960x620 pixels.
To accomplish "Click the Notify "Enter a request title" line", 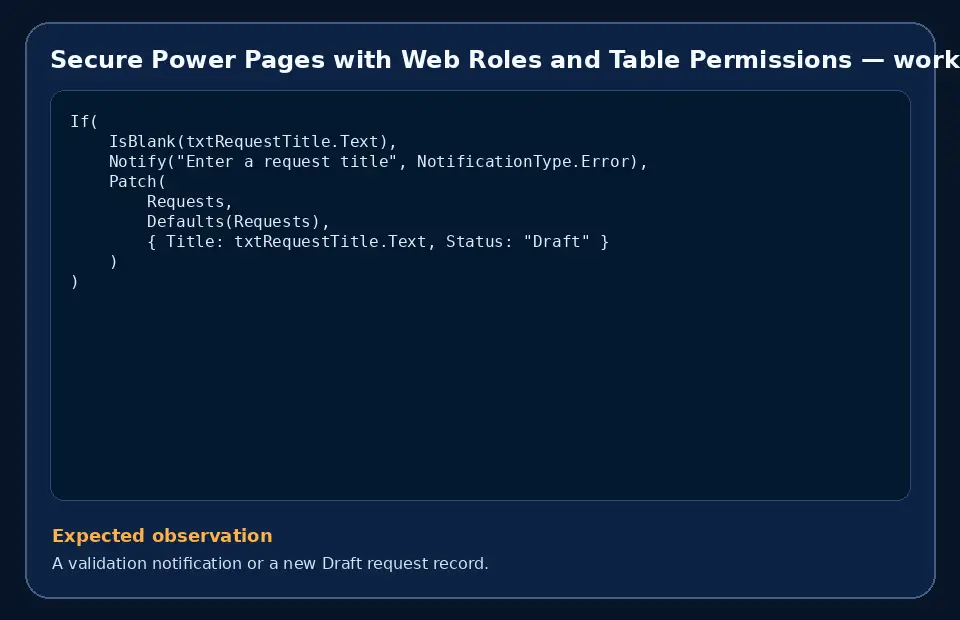I will coord(378,162).
